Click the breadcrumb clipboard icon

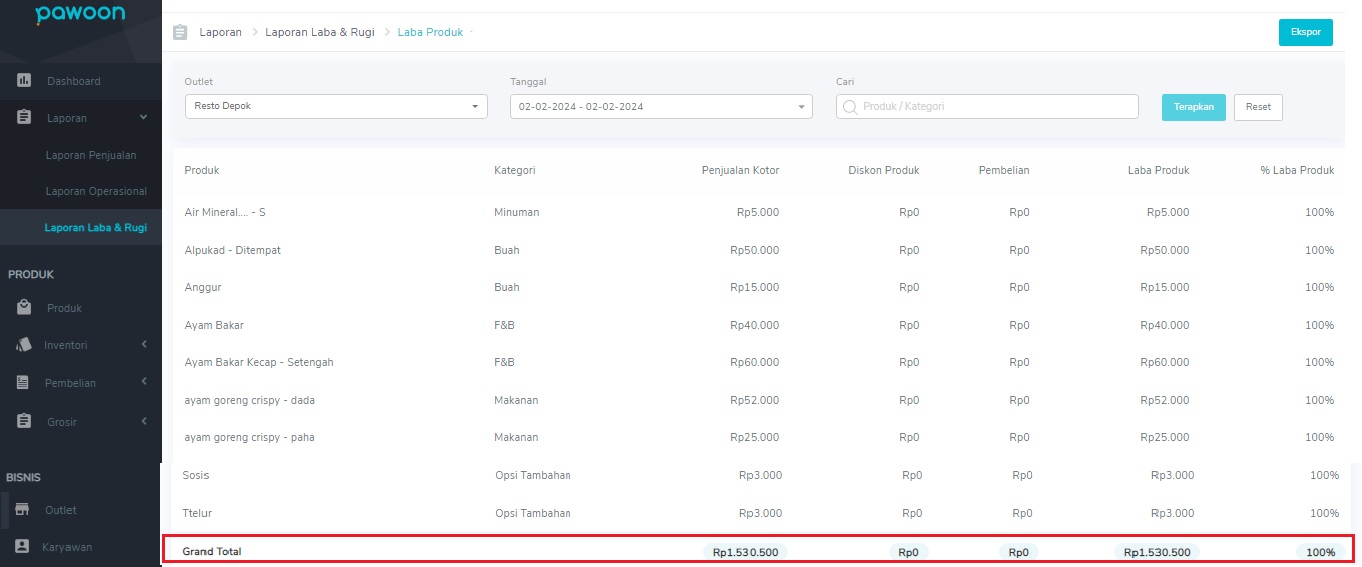tap(180, 32)
